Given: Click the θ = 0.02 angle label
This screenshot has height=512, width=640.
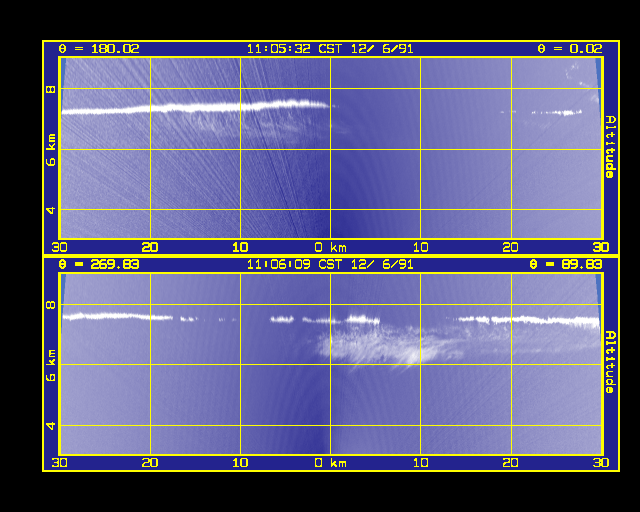Looking at the screenshot, I should point(569,49).
